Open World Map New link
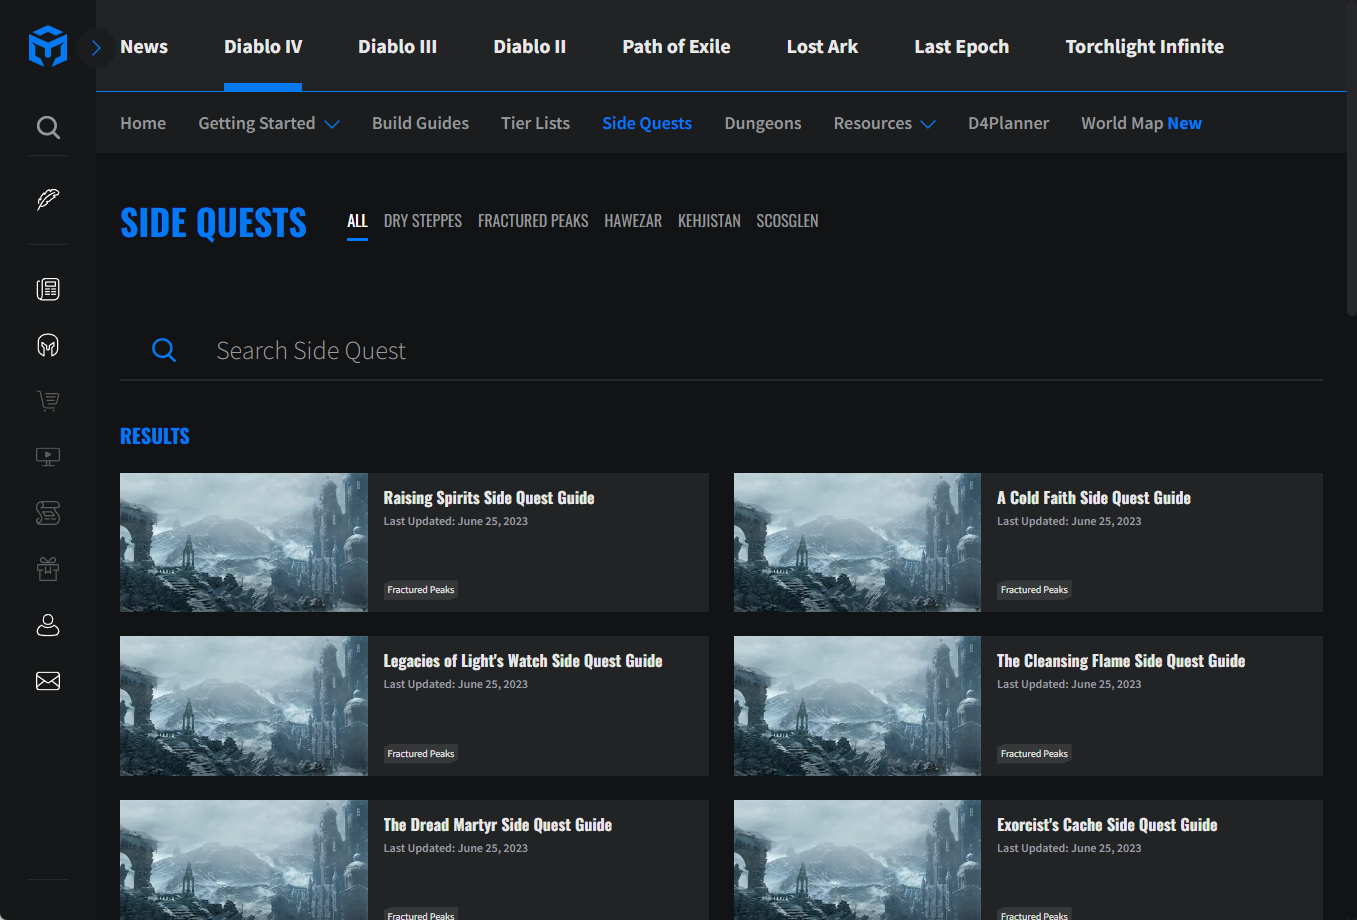Screen dimensions: 1357x920 click(x=1141, y=123)
